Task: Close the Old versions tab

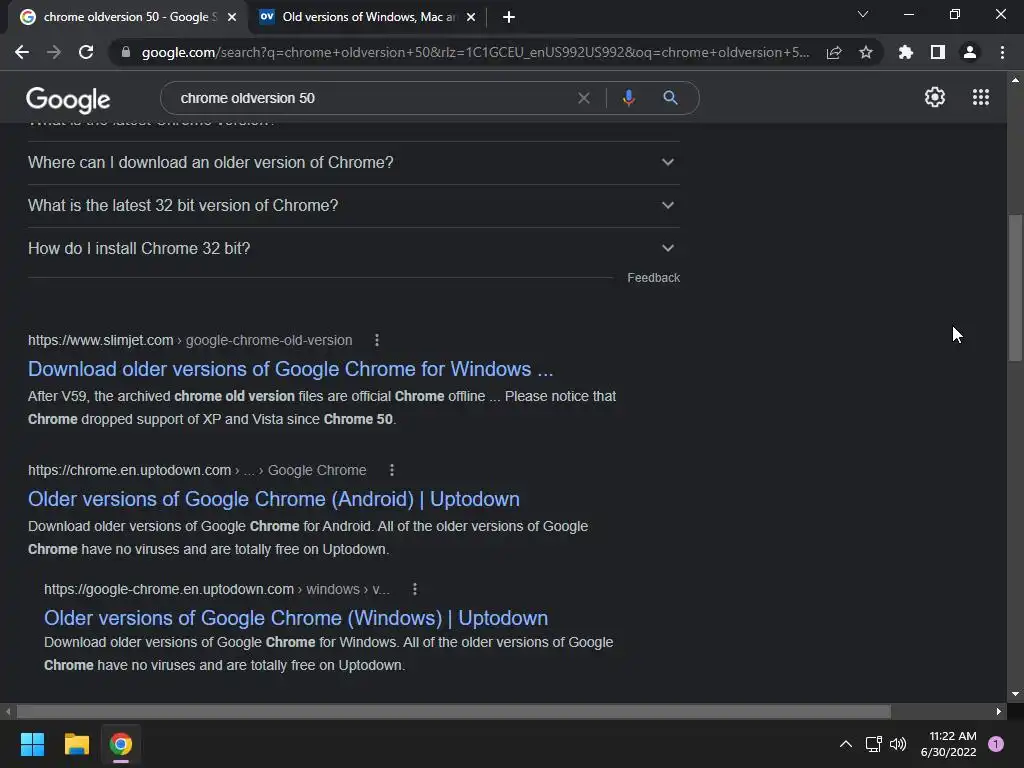Action: (x=471, y=17)
